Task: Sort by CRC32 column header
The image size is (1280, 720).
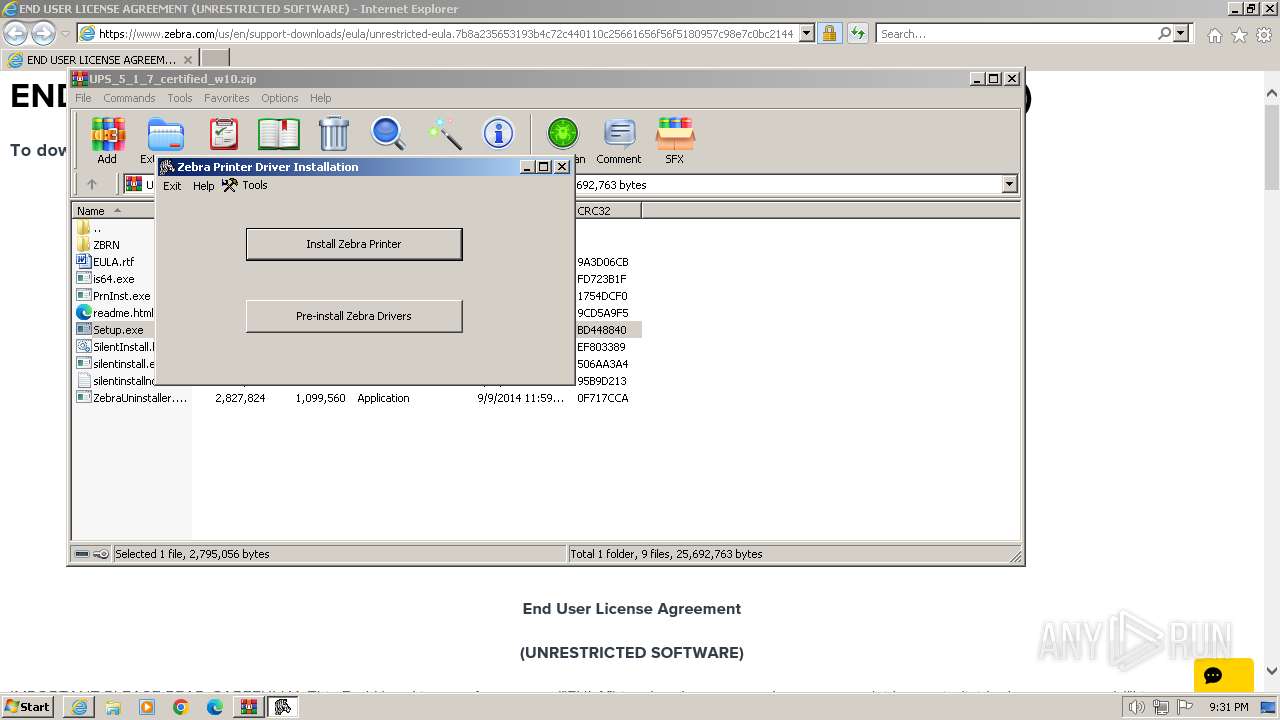Action: [x=608, y=210]
